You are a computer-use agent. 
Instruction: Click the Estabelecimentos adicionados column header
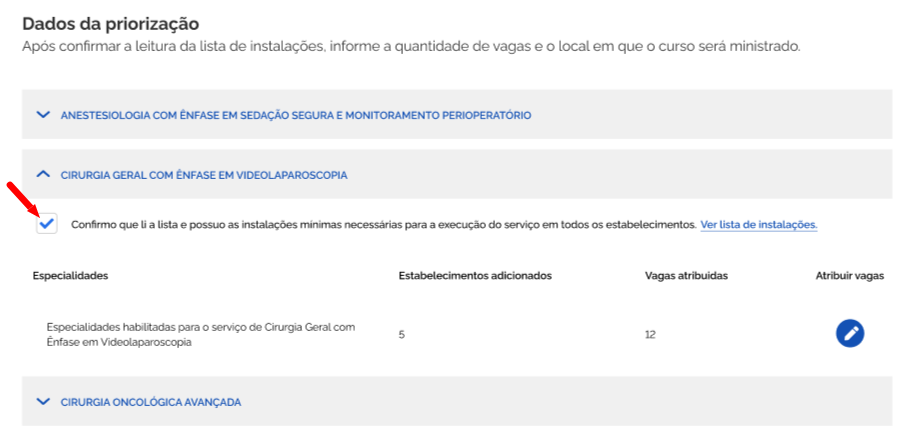[475, 276]
